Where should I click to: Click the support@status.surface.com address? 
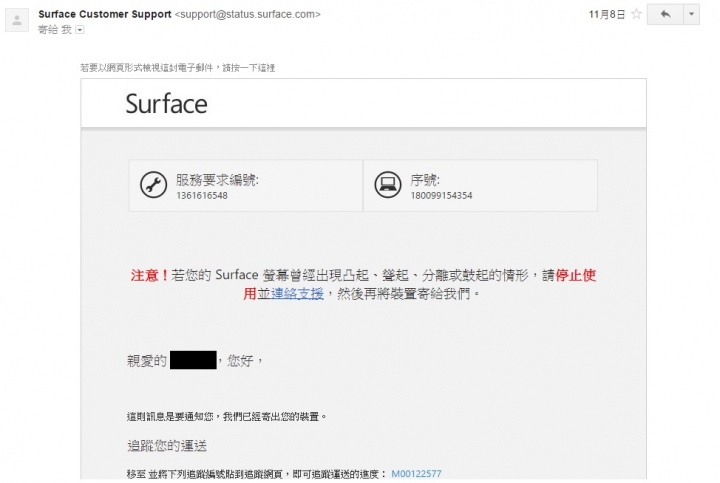tap(248, 14)
